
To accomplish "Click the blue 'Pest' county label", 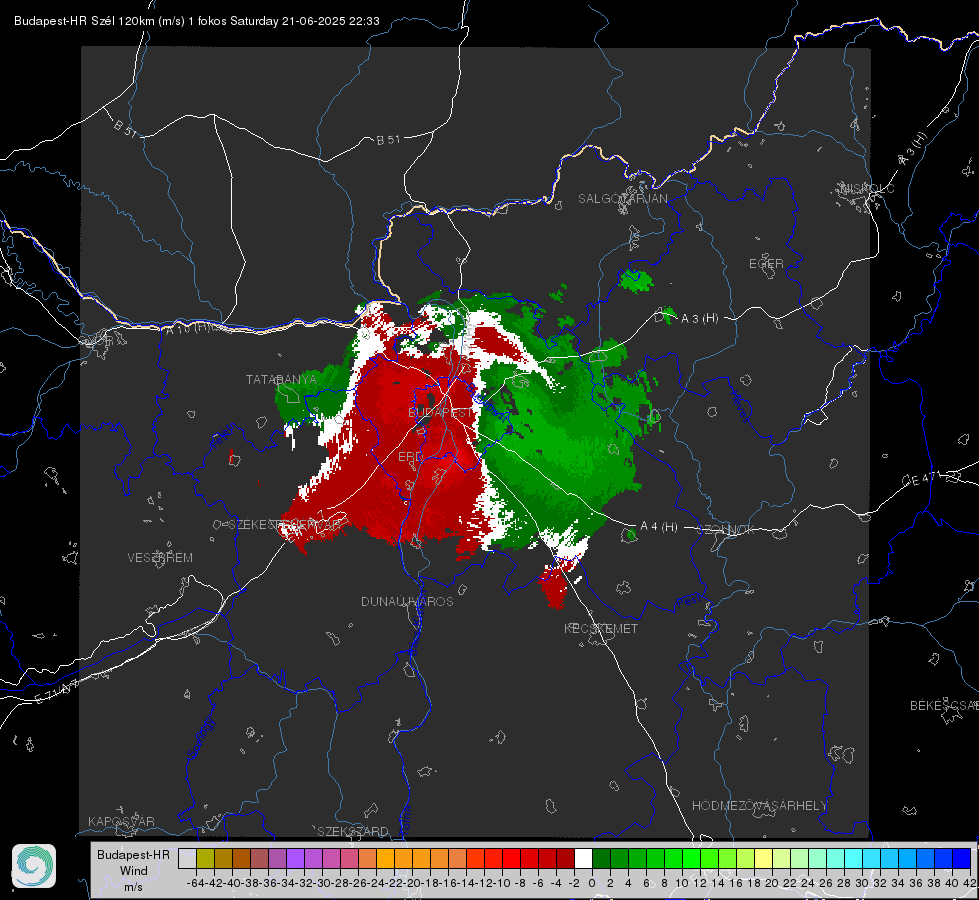I will (x=689, y=602).
